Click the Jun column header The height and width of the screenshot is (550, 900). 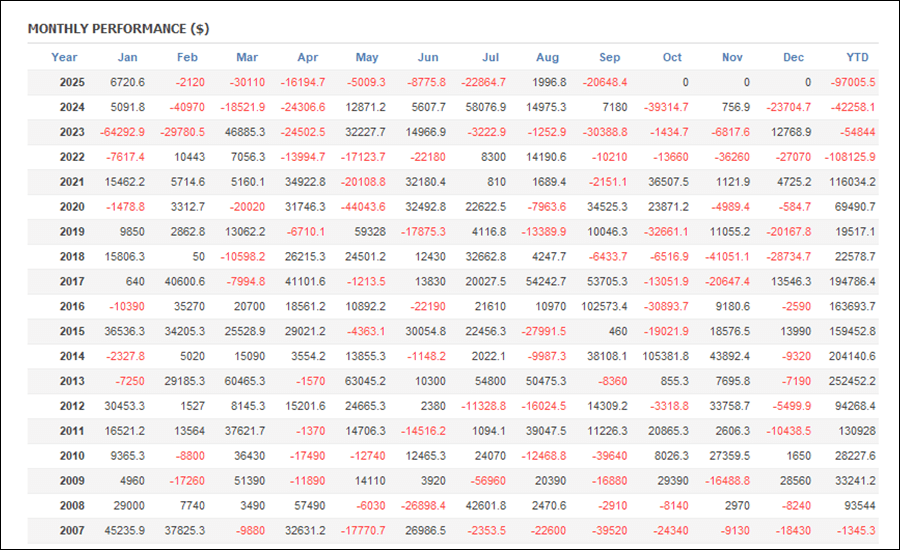[x=427, y=57]
